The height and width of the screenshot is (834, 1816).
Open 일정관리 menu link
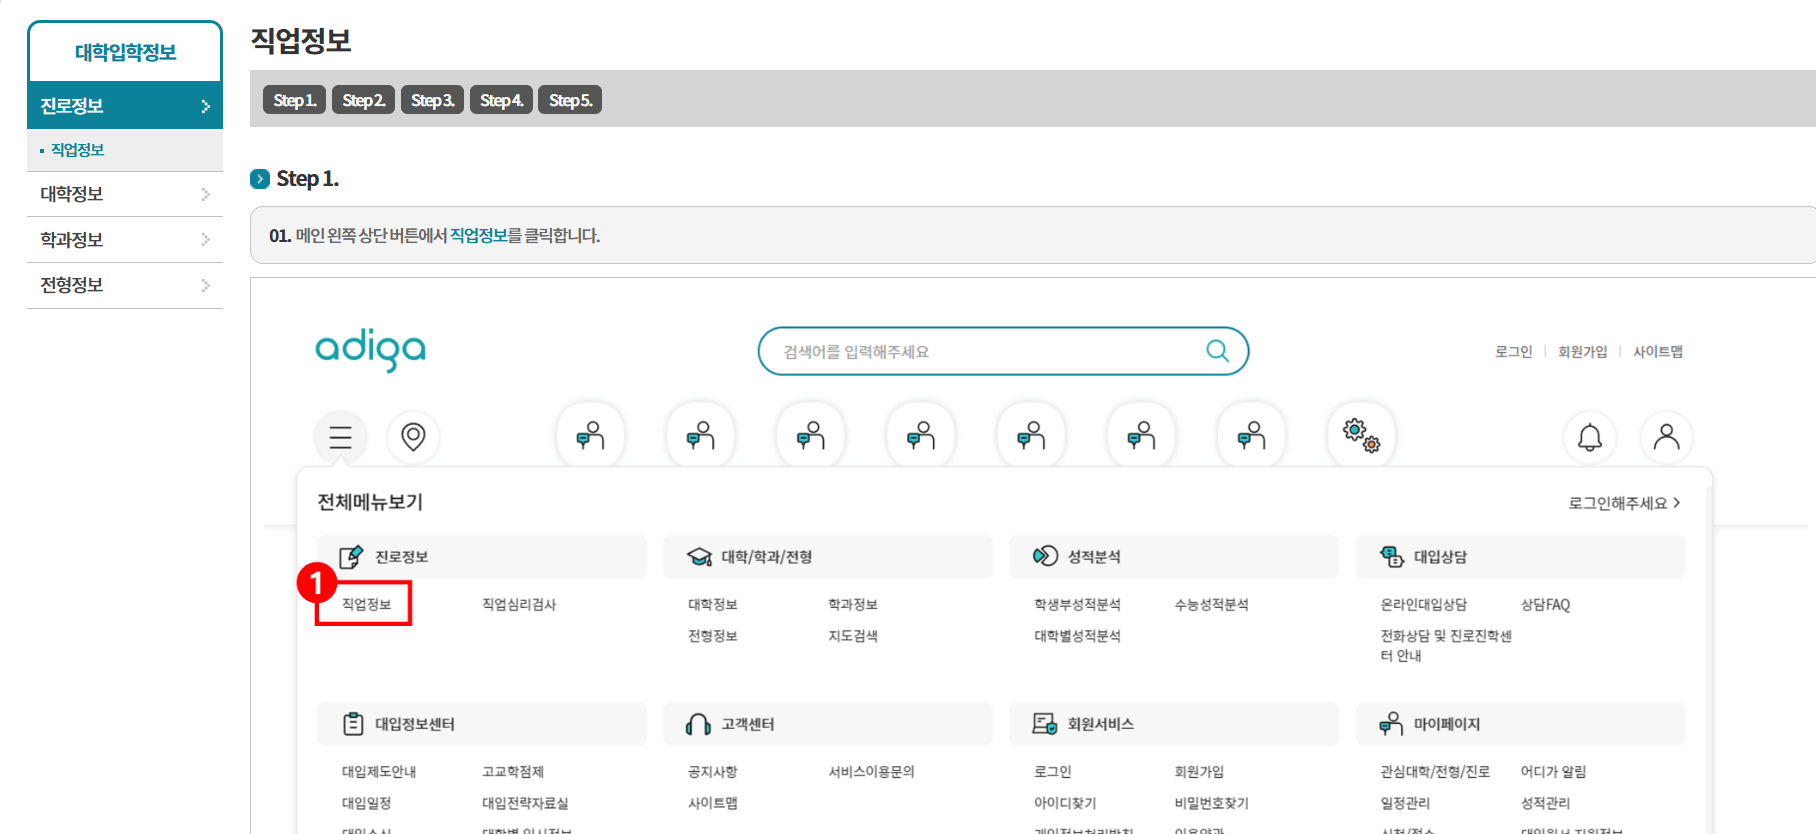pyautogui.click(x=1405, y=802)
